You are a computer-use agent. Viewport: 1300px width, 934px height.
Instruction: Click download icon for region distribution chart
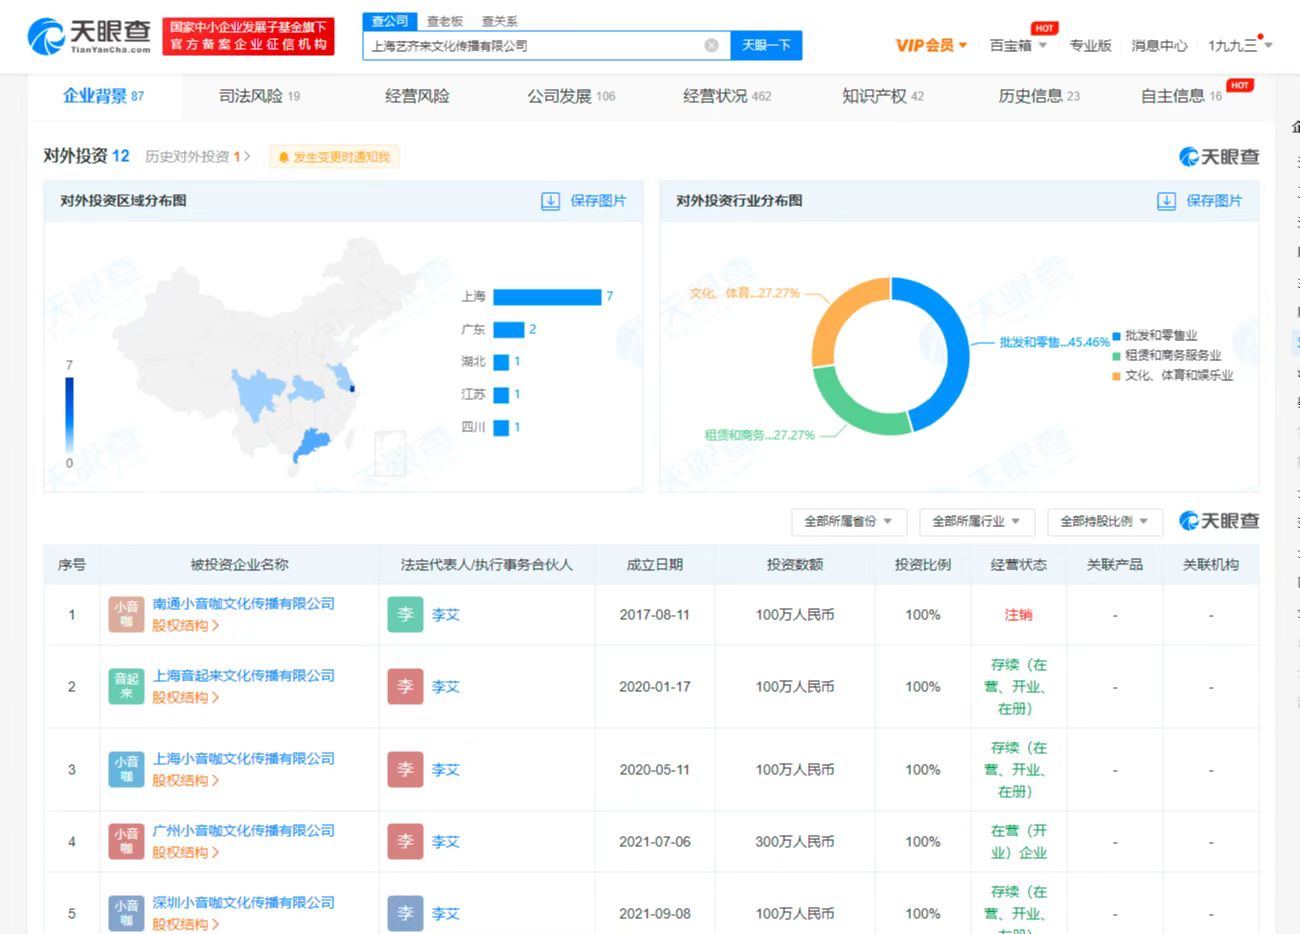(550, 201)
